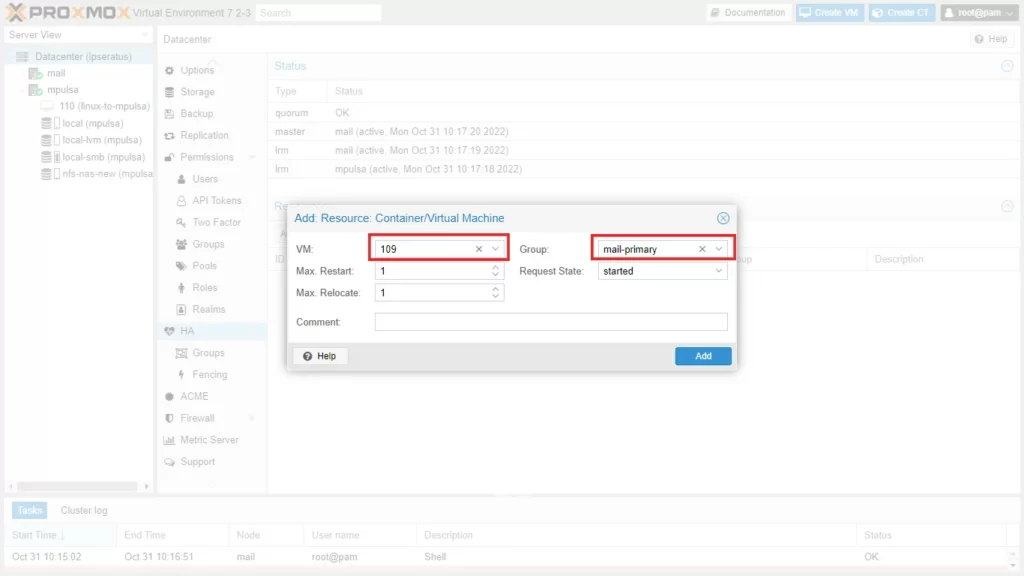Switch to the Cluster log tab
The height and width of the screenshot is (576, 1024).
coord(84,510)
